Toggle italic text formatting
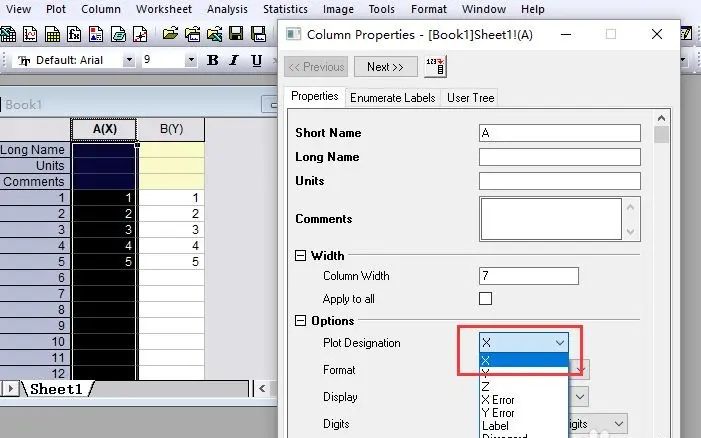Viewport: 701px width, 438px height. [x=234, y=60]
